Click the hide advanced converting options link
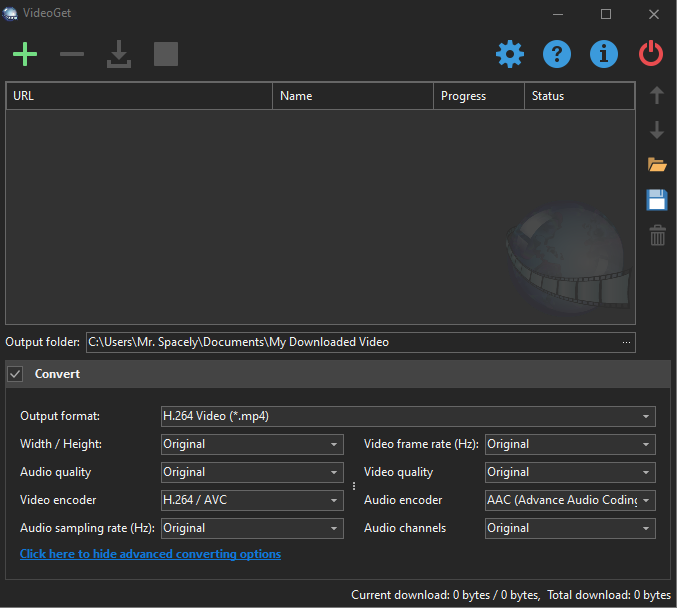Image resolution: width=677 pixels, height=608 pixels. tap(150, 554)
